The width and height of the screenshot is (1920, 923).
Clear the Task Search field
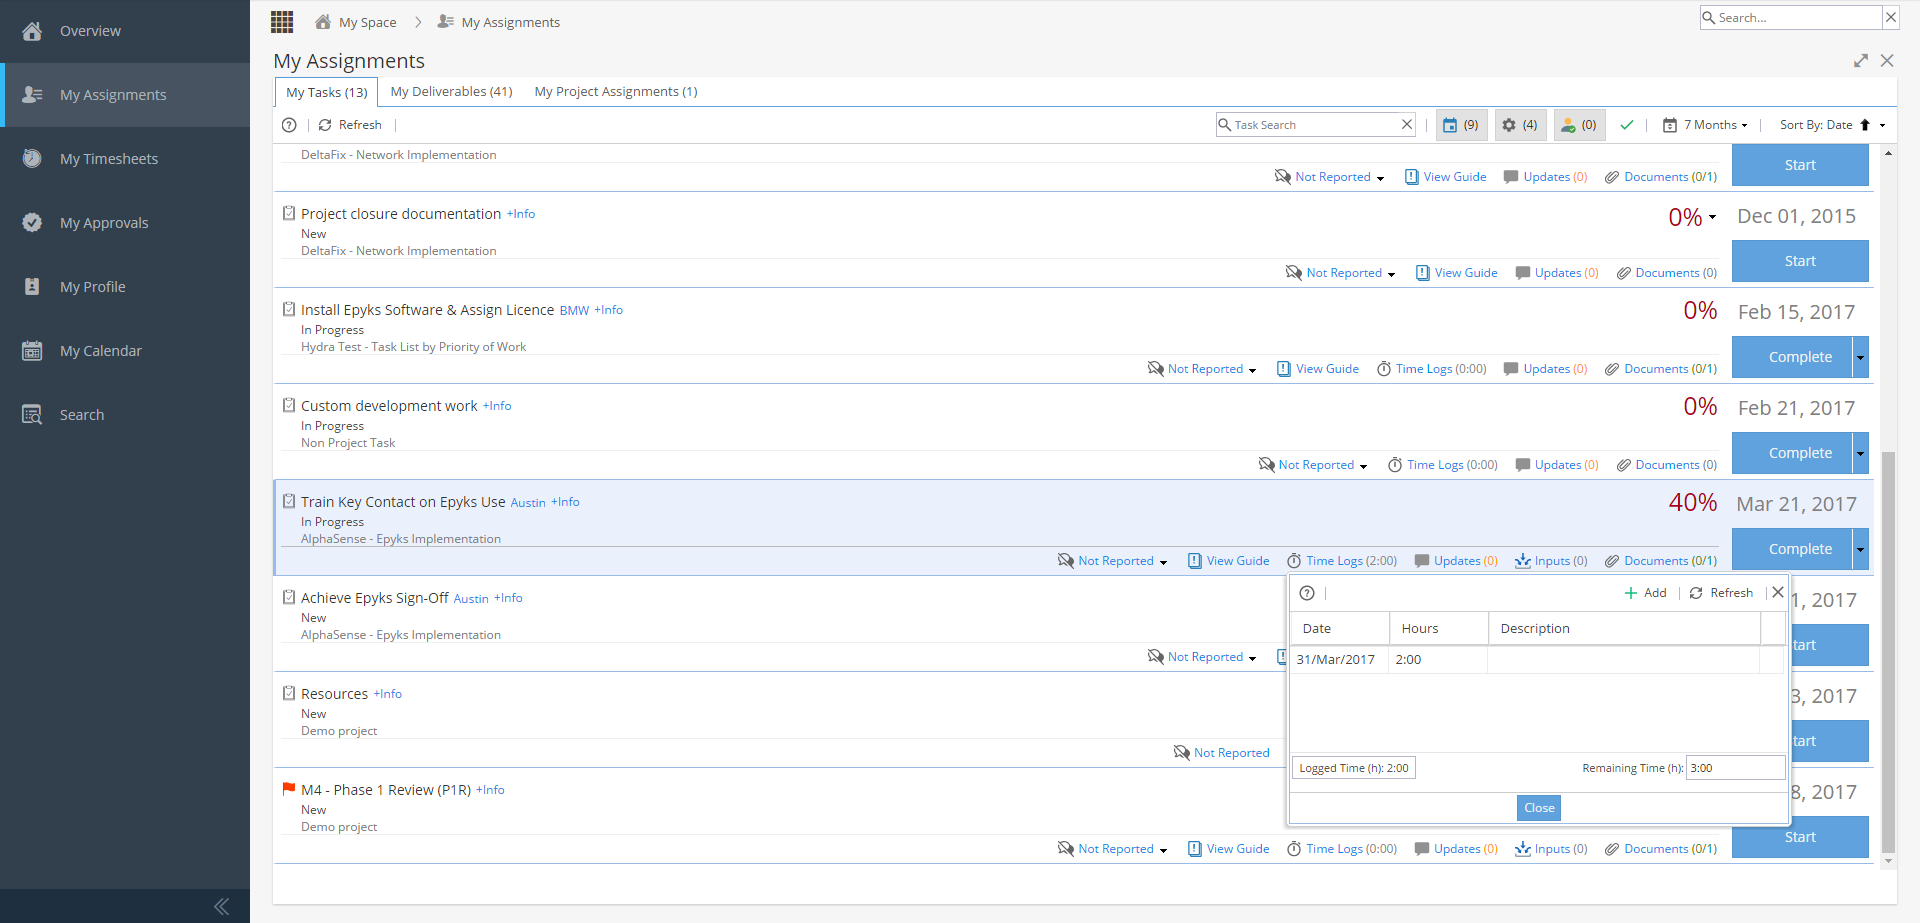(1407, 125)
